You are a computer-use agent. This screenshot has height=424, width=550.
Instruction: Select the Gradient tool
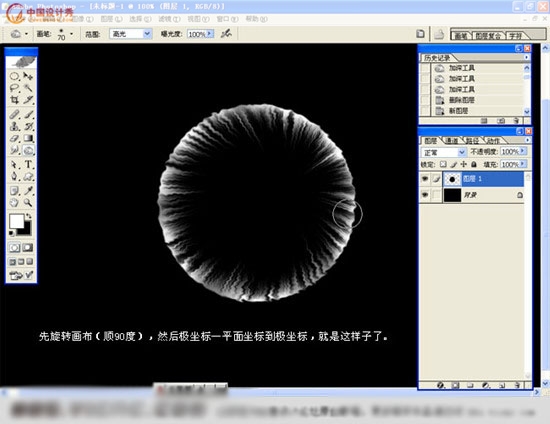coord(28,138)
